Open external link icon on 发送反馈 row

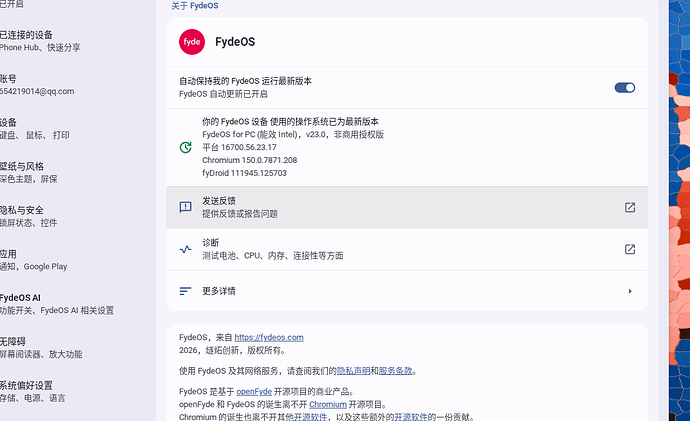tap(630, 207)
